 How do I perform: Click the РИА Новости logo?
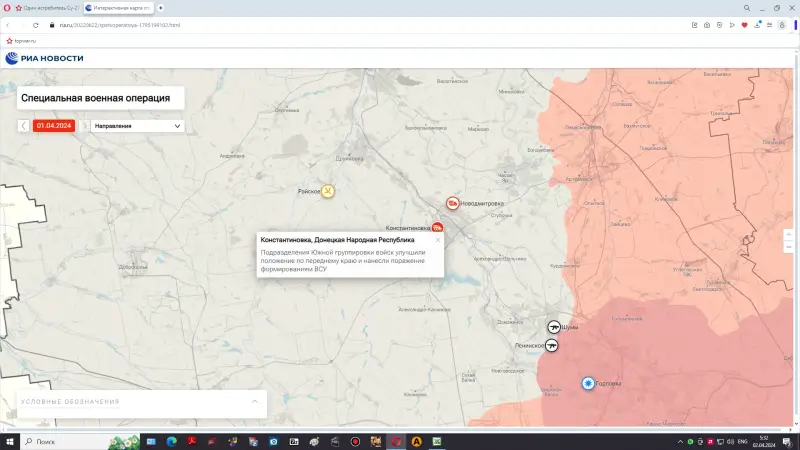(x=45, y=58)
